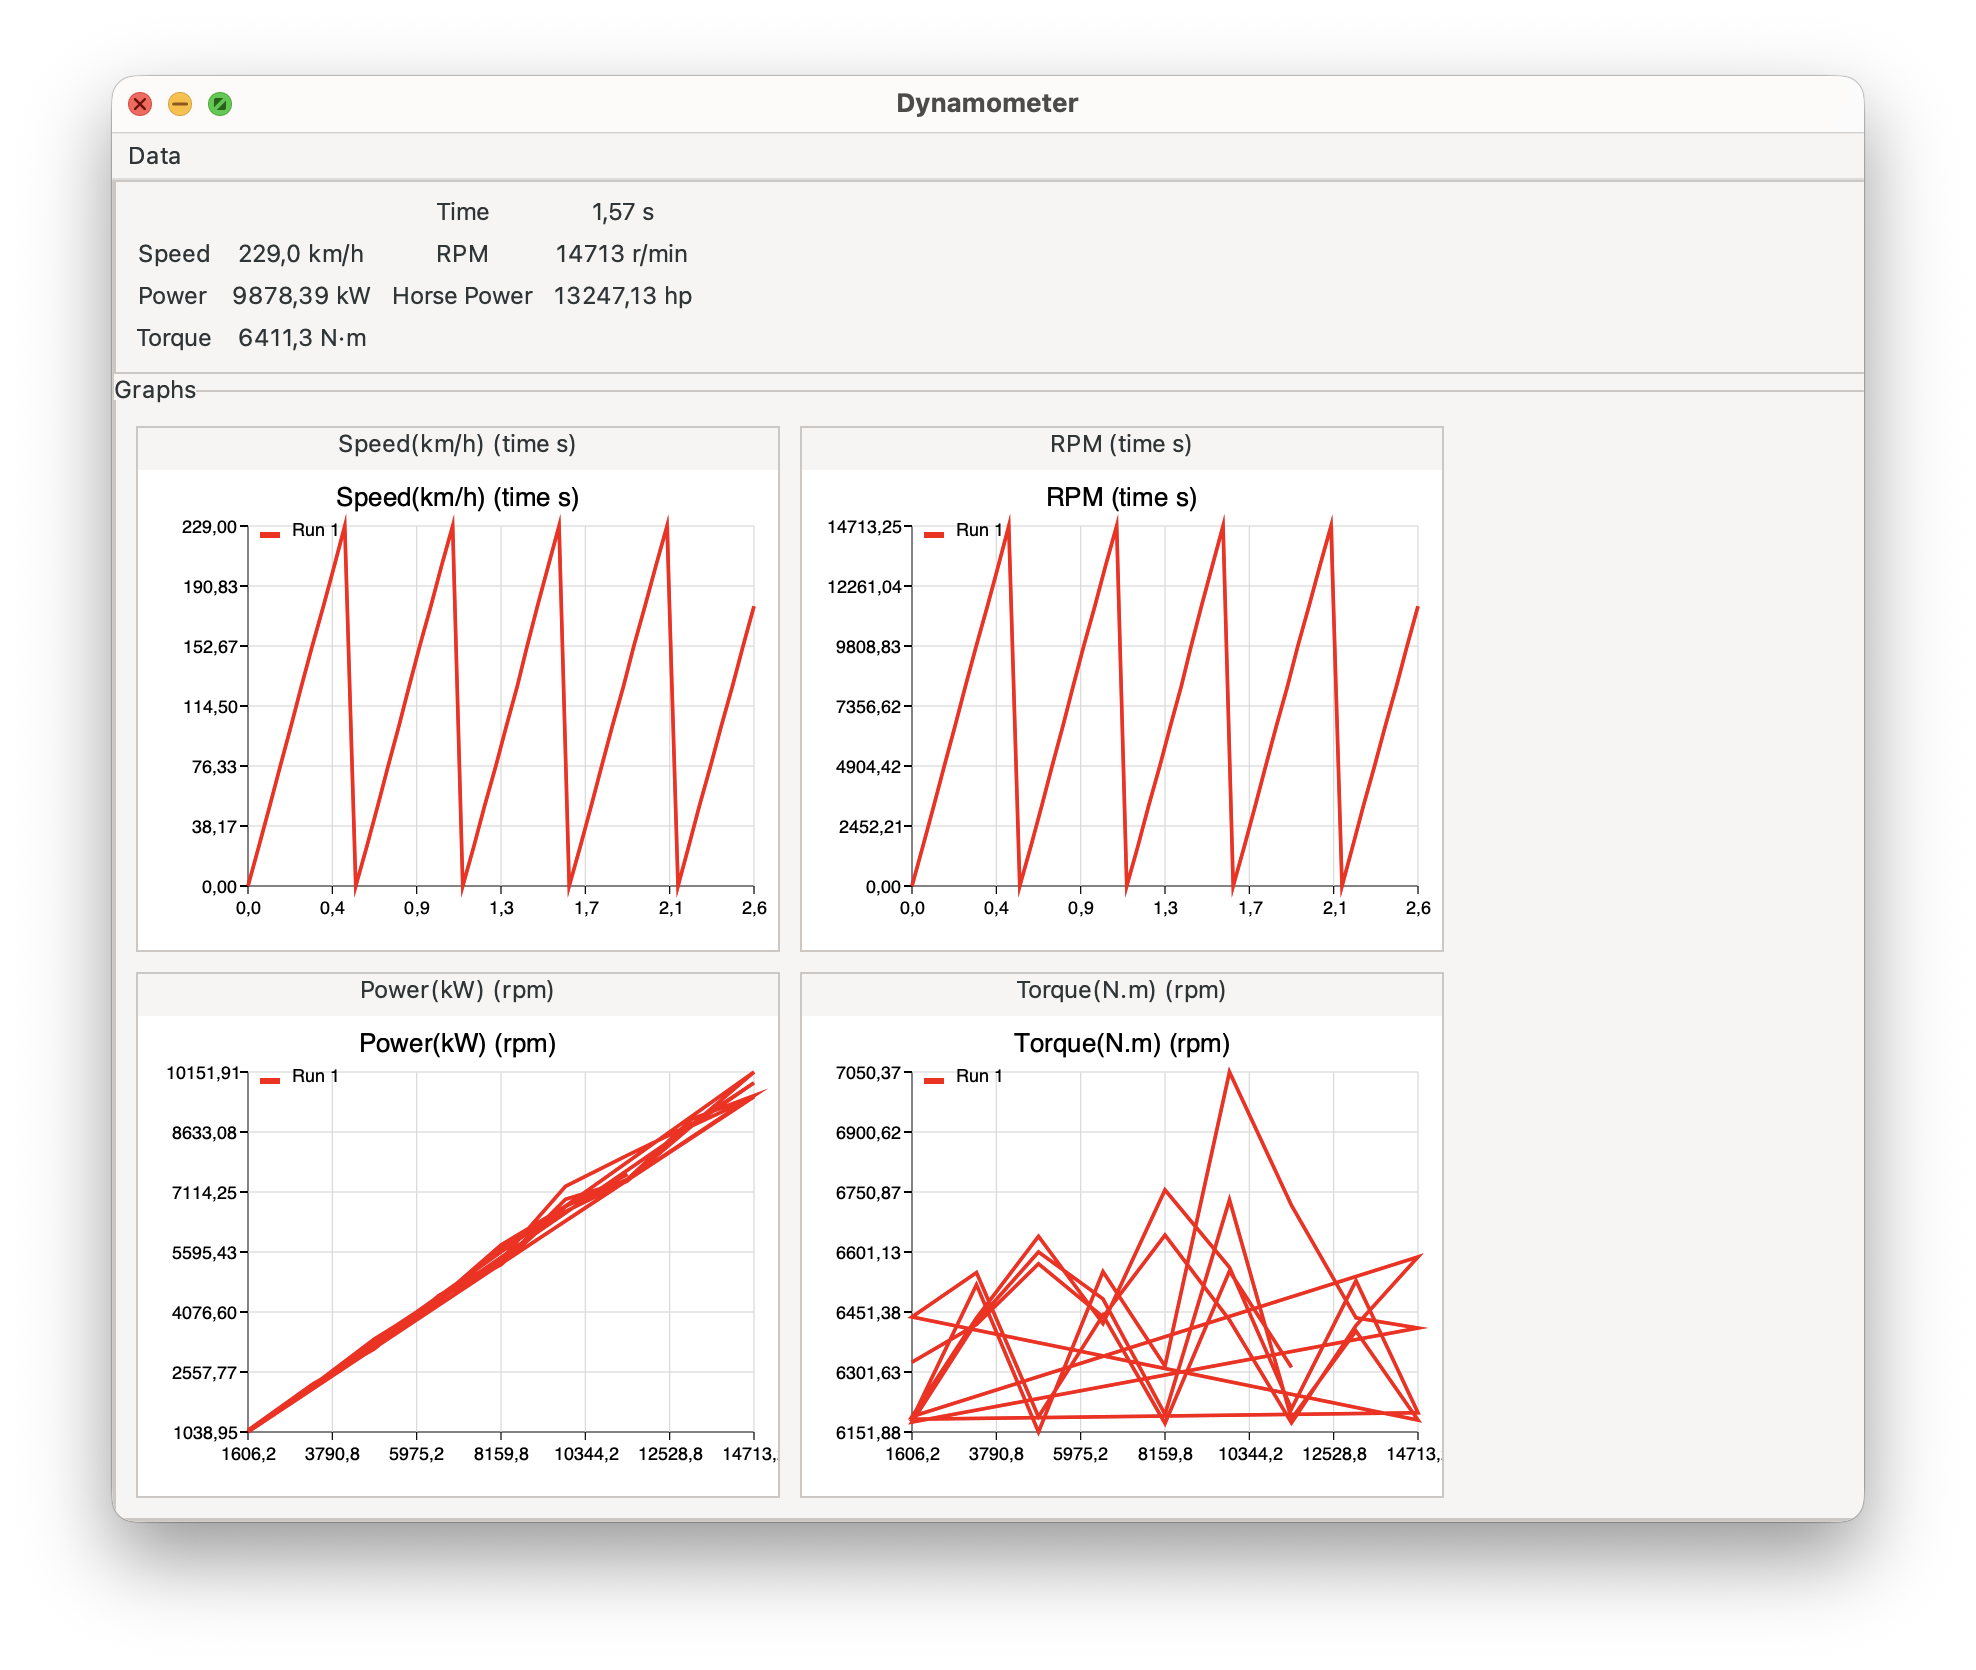Click the green zoom window button
This screenshot has height=1670, width=1976.
tap(220, 104)
